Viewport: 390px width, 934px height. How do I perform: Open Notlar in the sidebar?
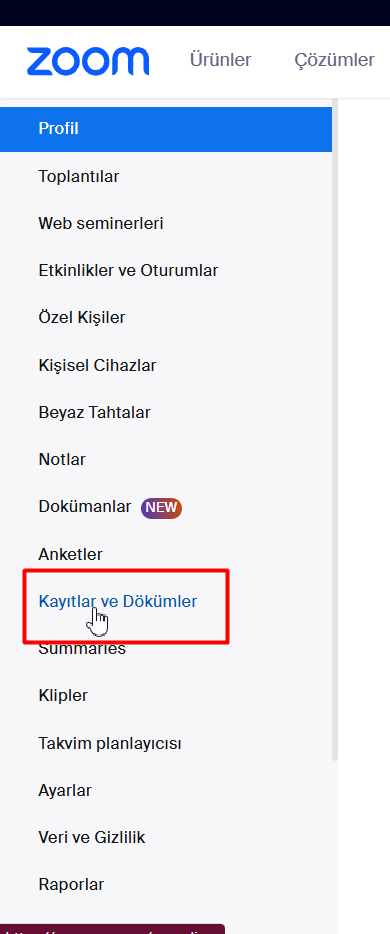[x=62, y=459]
